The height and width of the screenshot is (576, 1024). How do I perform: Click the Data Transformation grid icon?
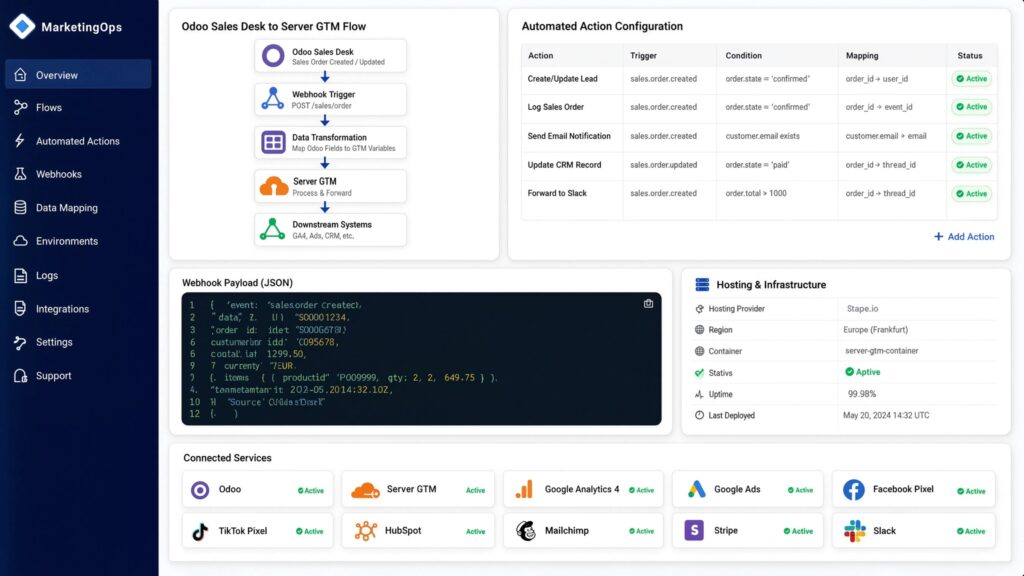[273, 142]
